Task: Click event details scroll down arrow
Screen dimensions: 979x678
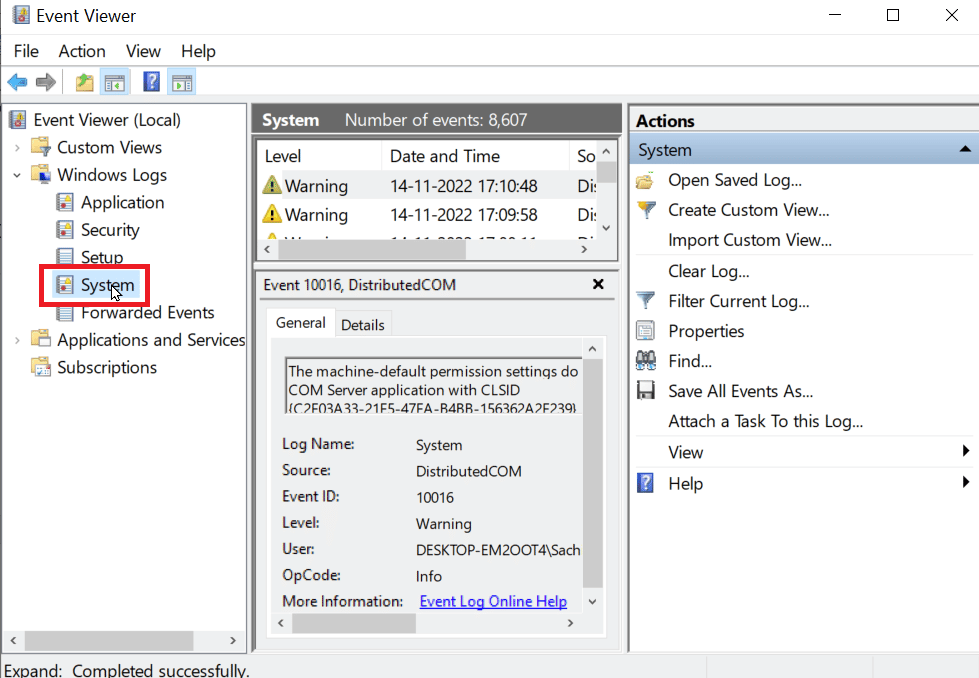Action: [x=593, y=602]
